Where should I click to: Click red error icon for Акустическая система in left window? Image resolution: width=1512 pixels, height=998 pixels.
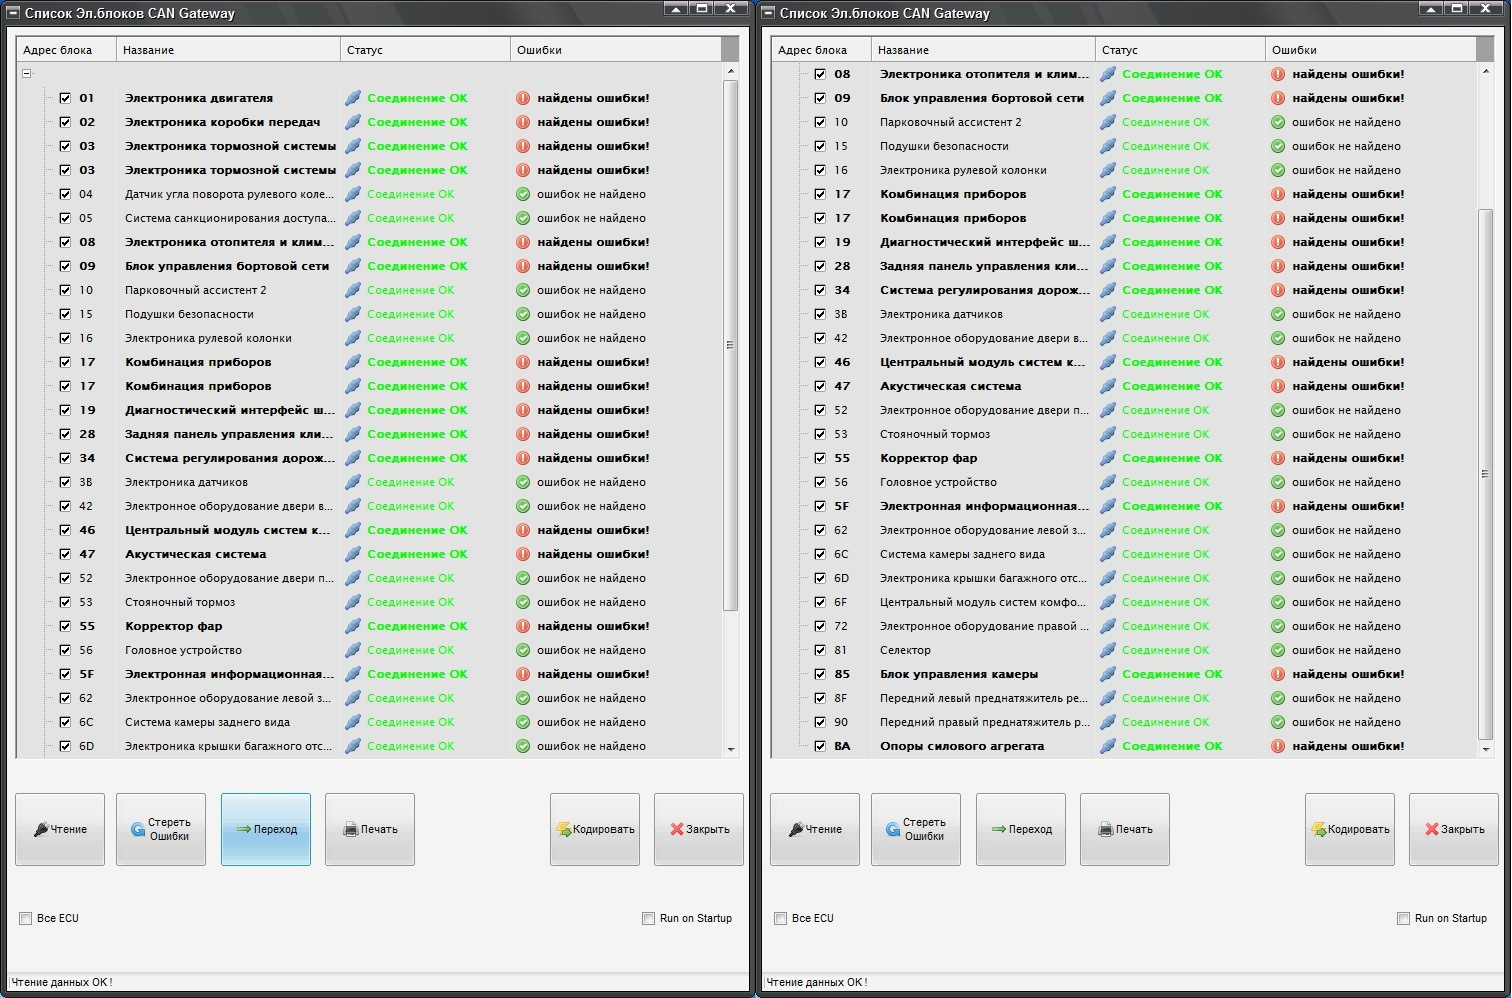523,554
